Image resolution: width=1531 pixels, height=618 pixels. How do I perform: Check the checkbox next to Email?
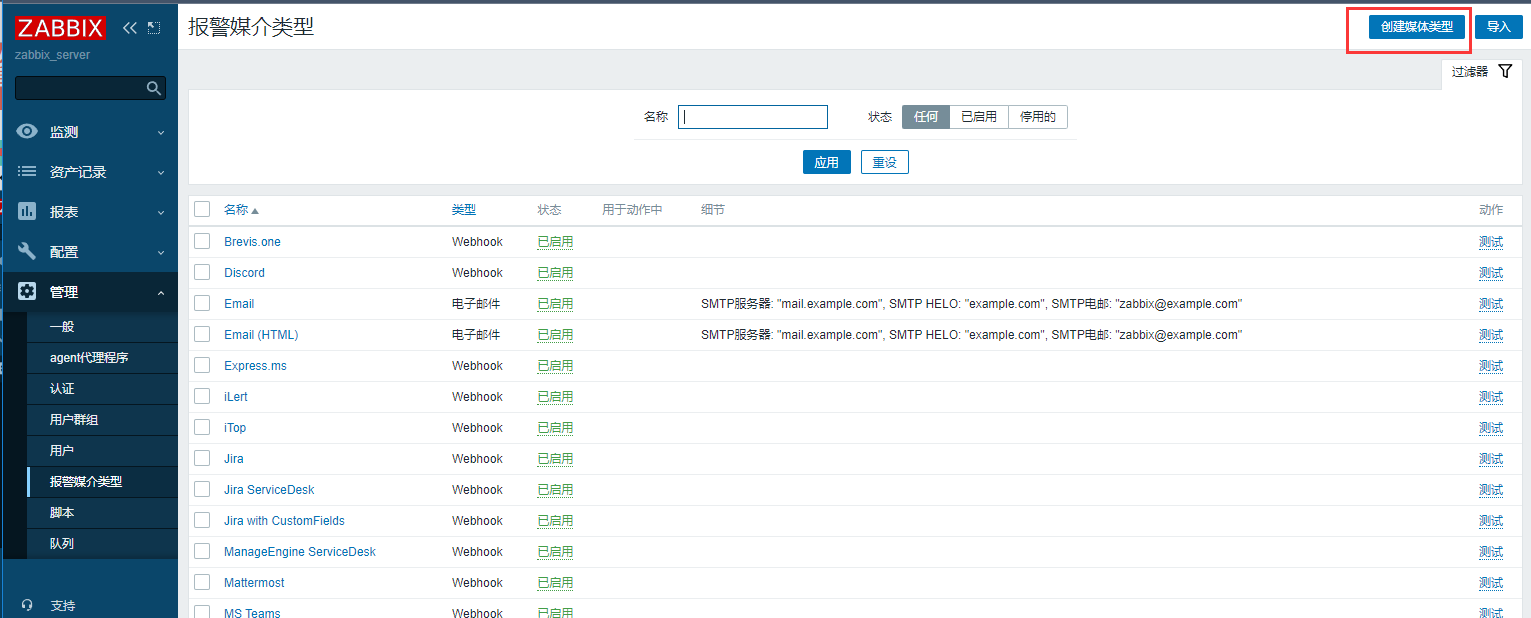[201, 303]
